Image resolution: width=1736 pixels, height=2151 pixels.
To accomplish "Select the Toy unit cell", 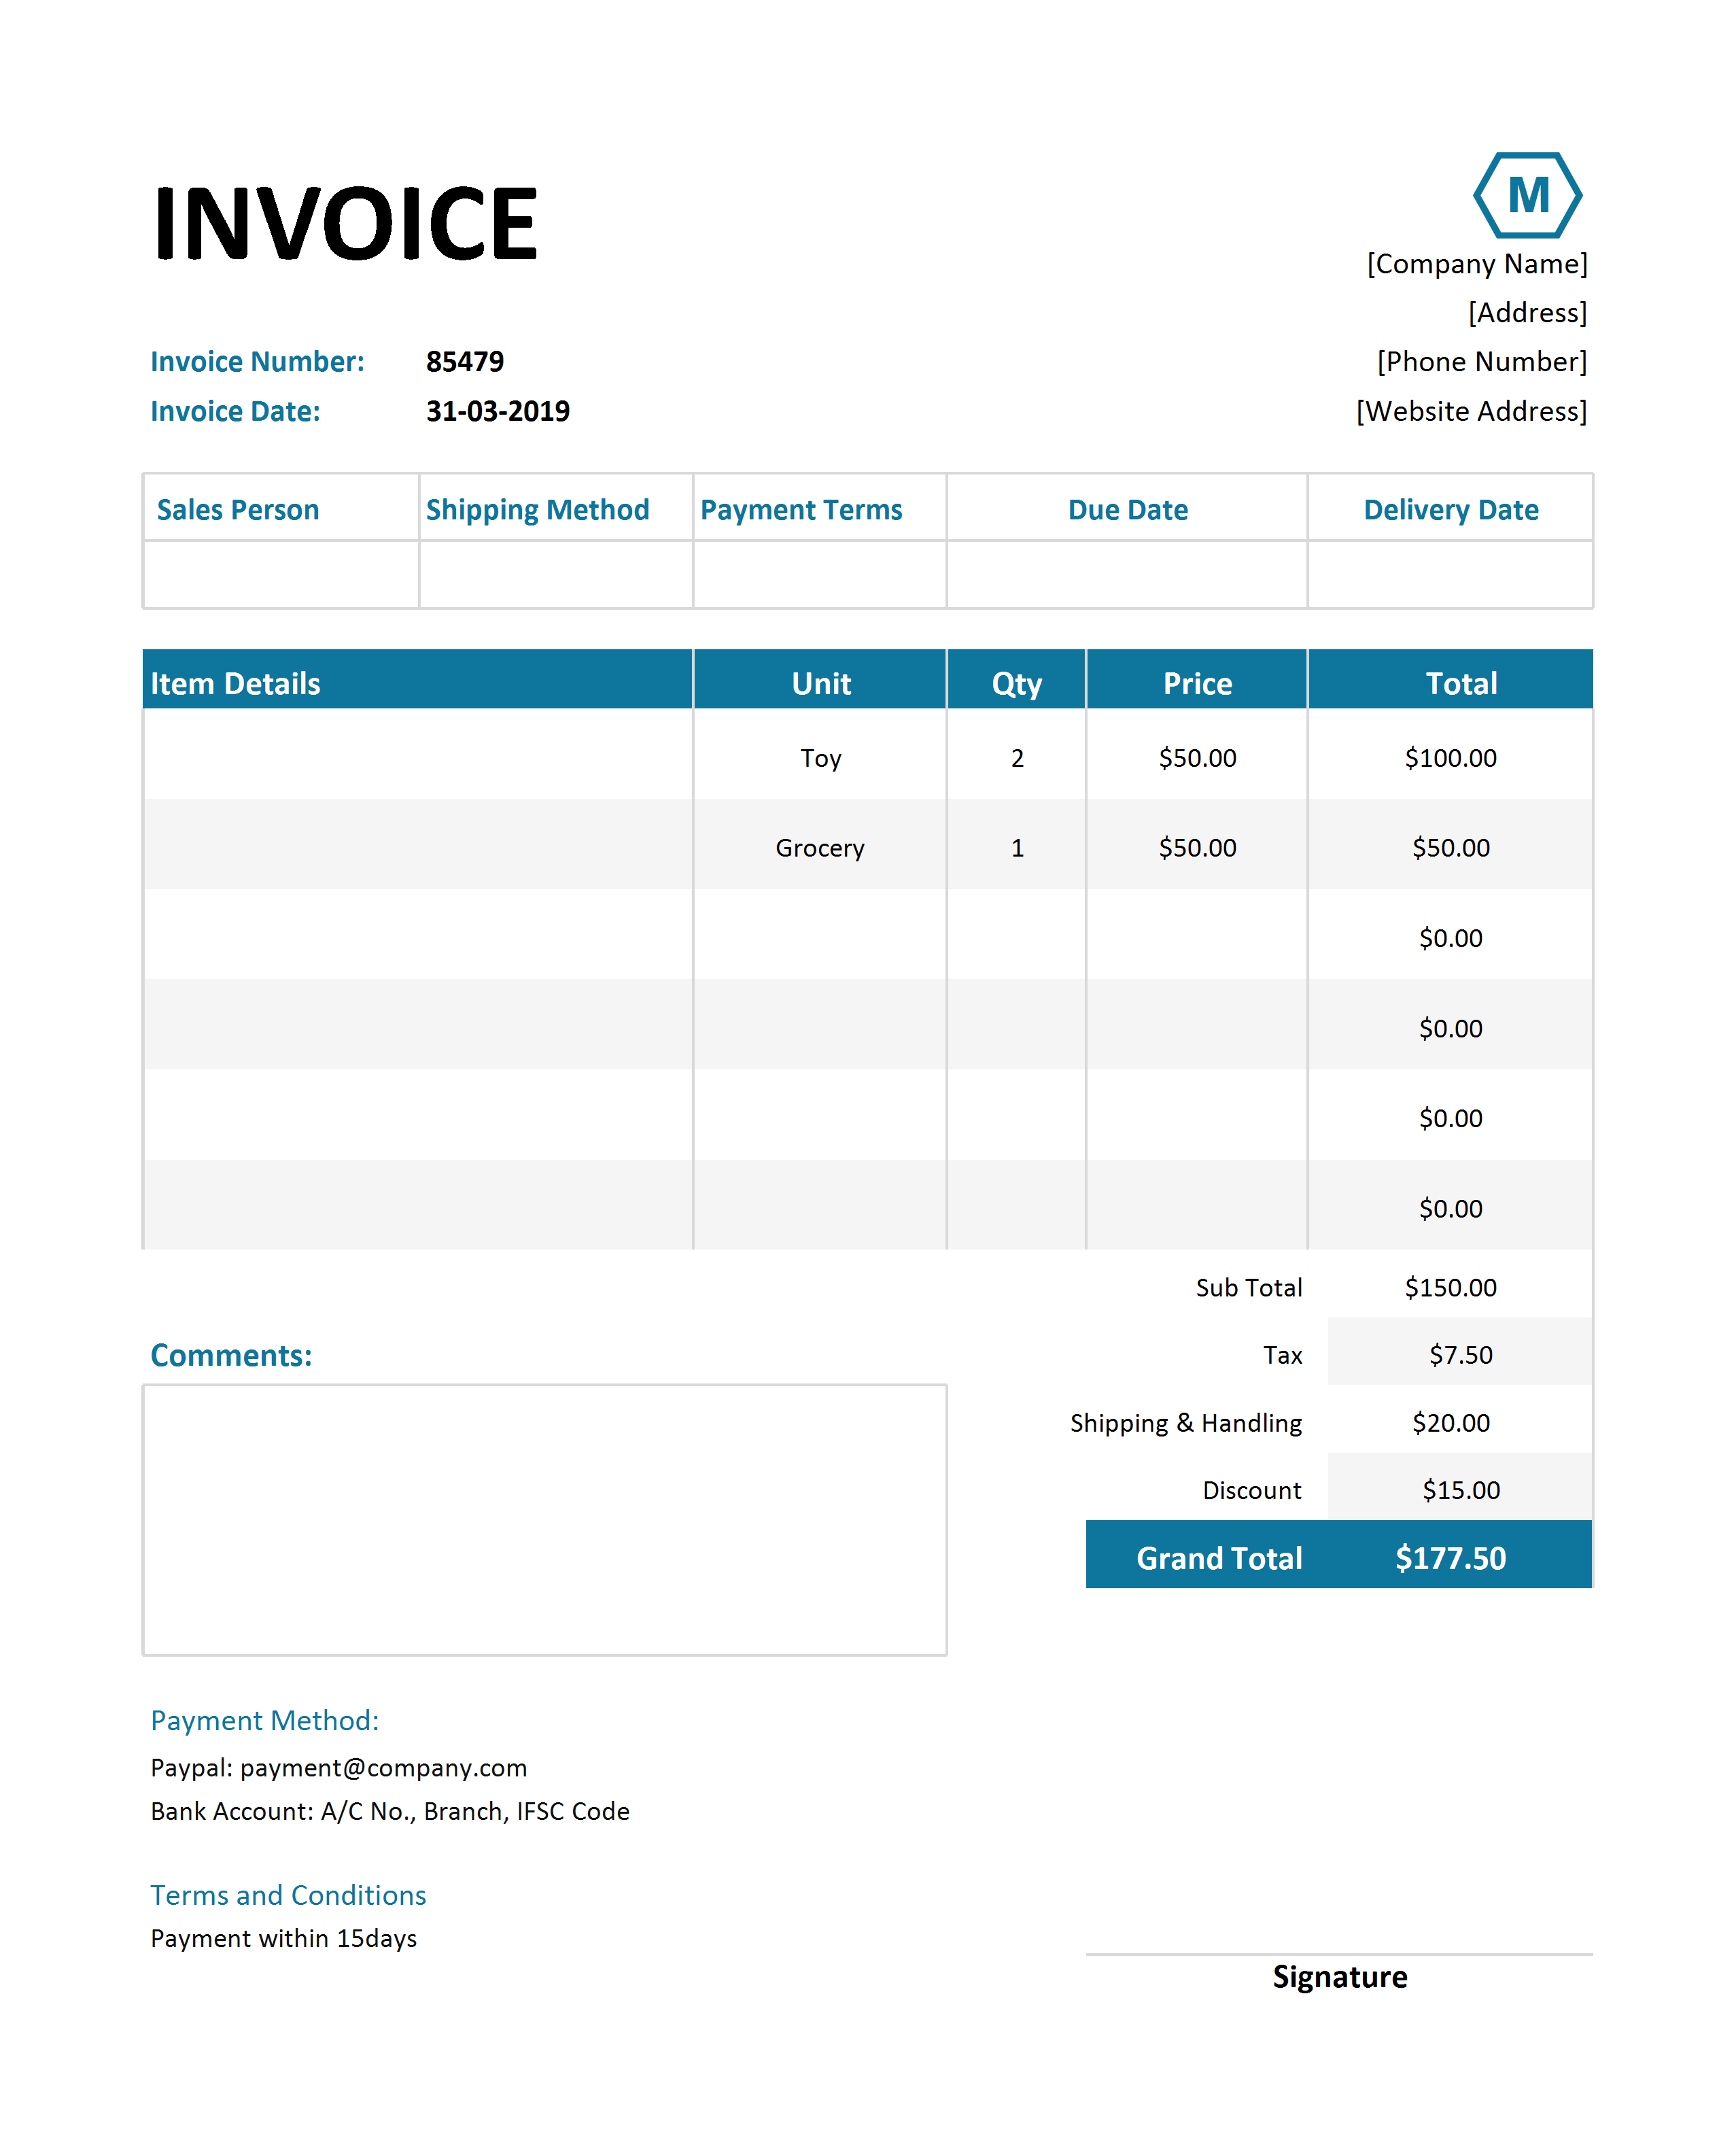I will click(820, 755).
